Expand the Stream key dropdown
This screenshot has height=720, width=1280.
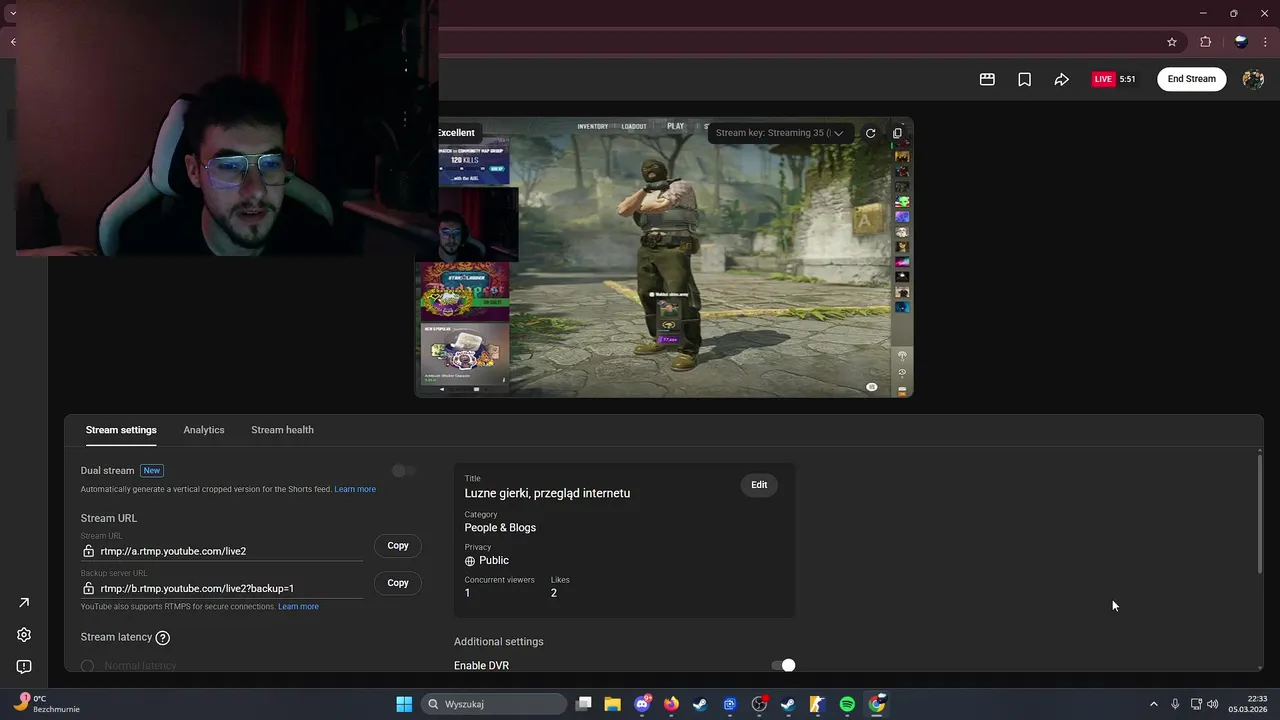tap(780, 133)
